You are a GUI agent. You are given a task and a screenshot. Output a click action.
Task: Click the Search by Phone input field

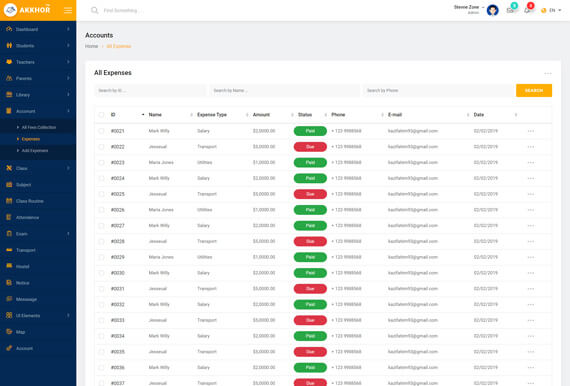pyautogui.click(x=439, y=91)
